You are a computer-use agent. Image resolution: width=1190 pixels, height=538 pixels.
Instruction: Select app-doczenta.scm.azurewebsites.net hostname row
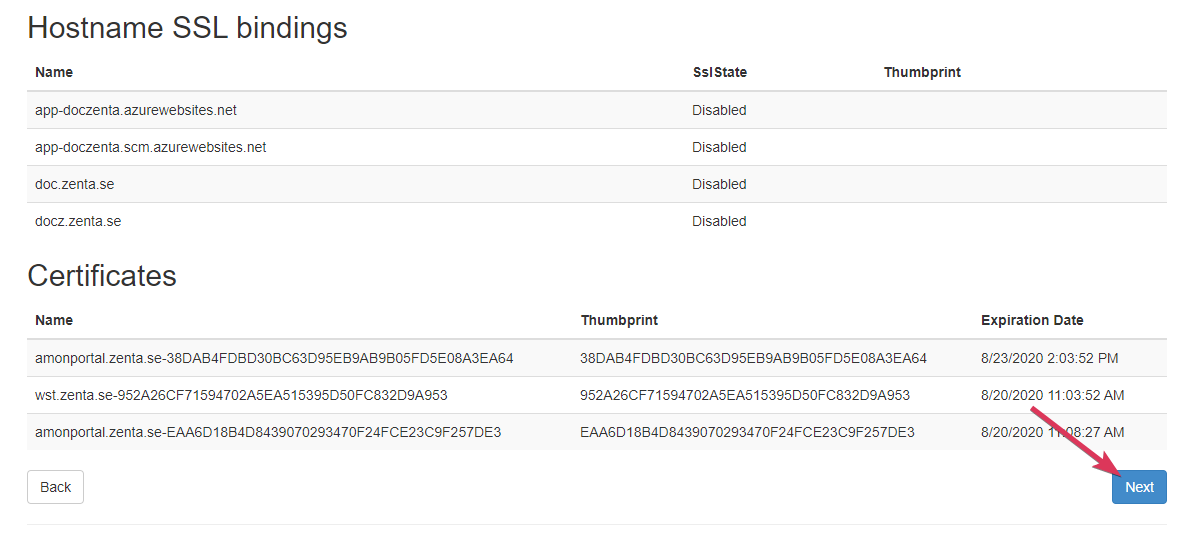(150, 147)
